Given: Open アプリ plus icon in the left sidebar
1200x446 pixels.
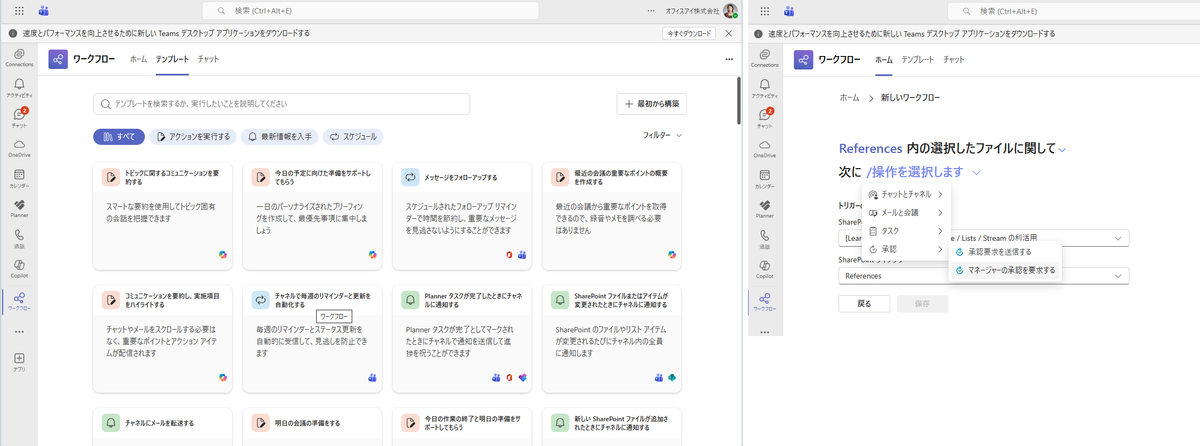Looking at the screenshot, I should coord(19,360).
